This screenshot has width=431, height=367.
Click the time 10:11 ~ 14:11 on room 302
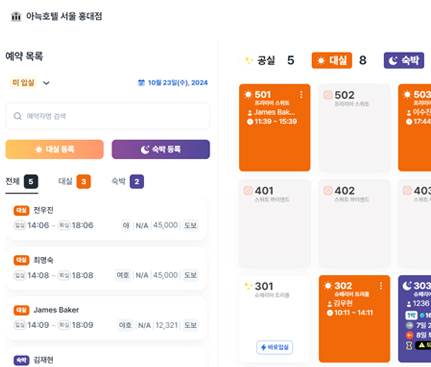(x=354, y=313)
